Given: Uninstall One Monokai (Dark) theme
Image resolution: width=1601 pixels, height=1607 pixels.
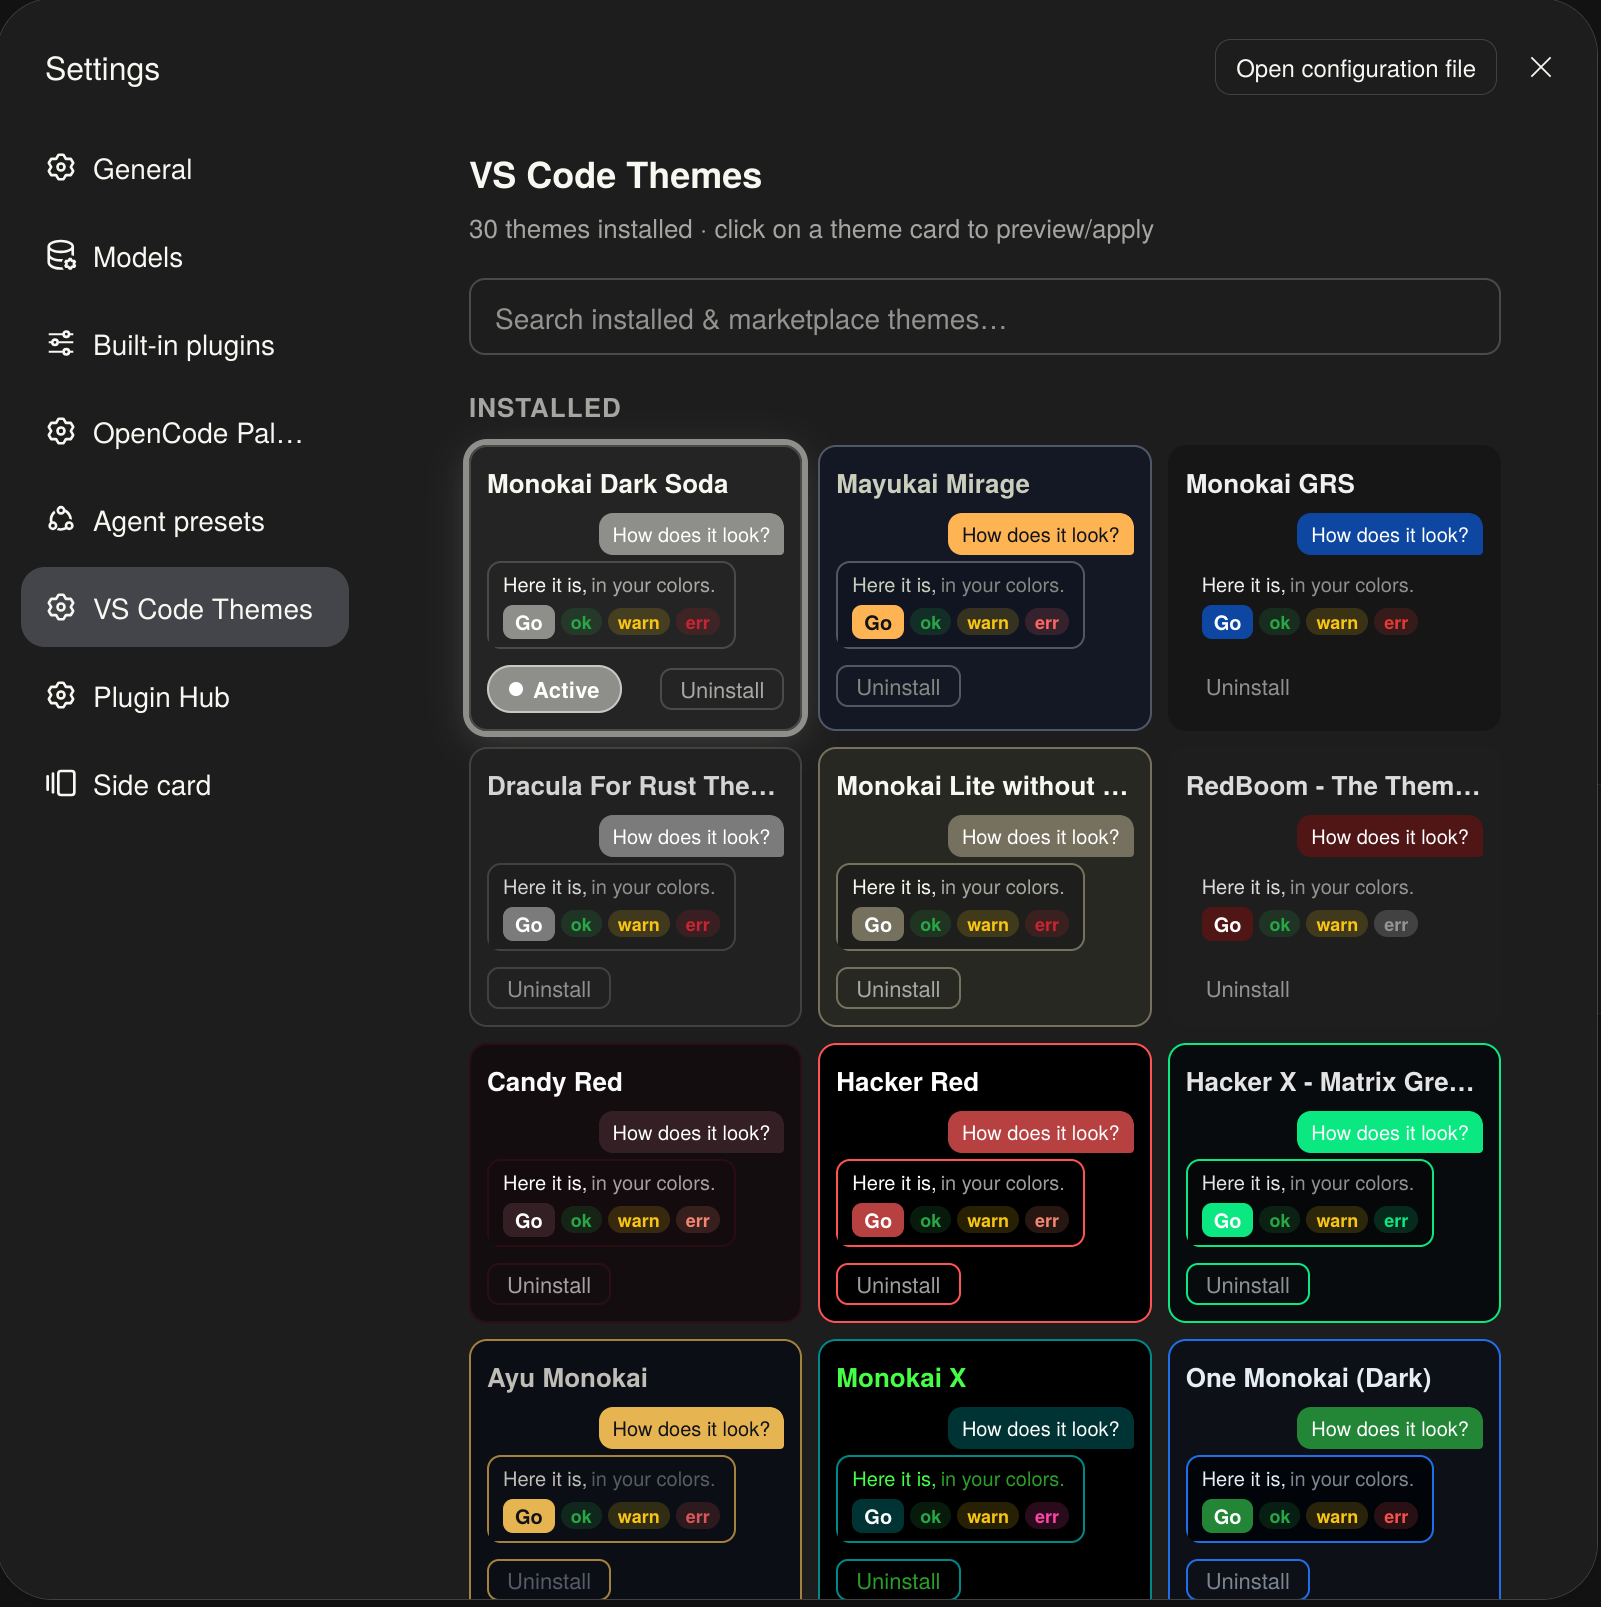Looking at the screenshot, I should [1247, 1580].
